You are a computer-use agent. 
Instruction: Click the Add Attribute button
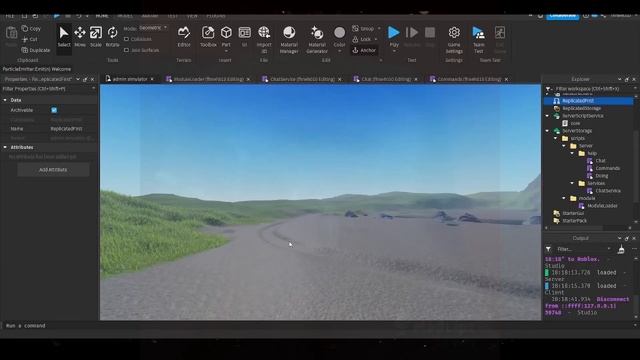[x=53, y=170]
